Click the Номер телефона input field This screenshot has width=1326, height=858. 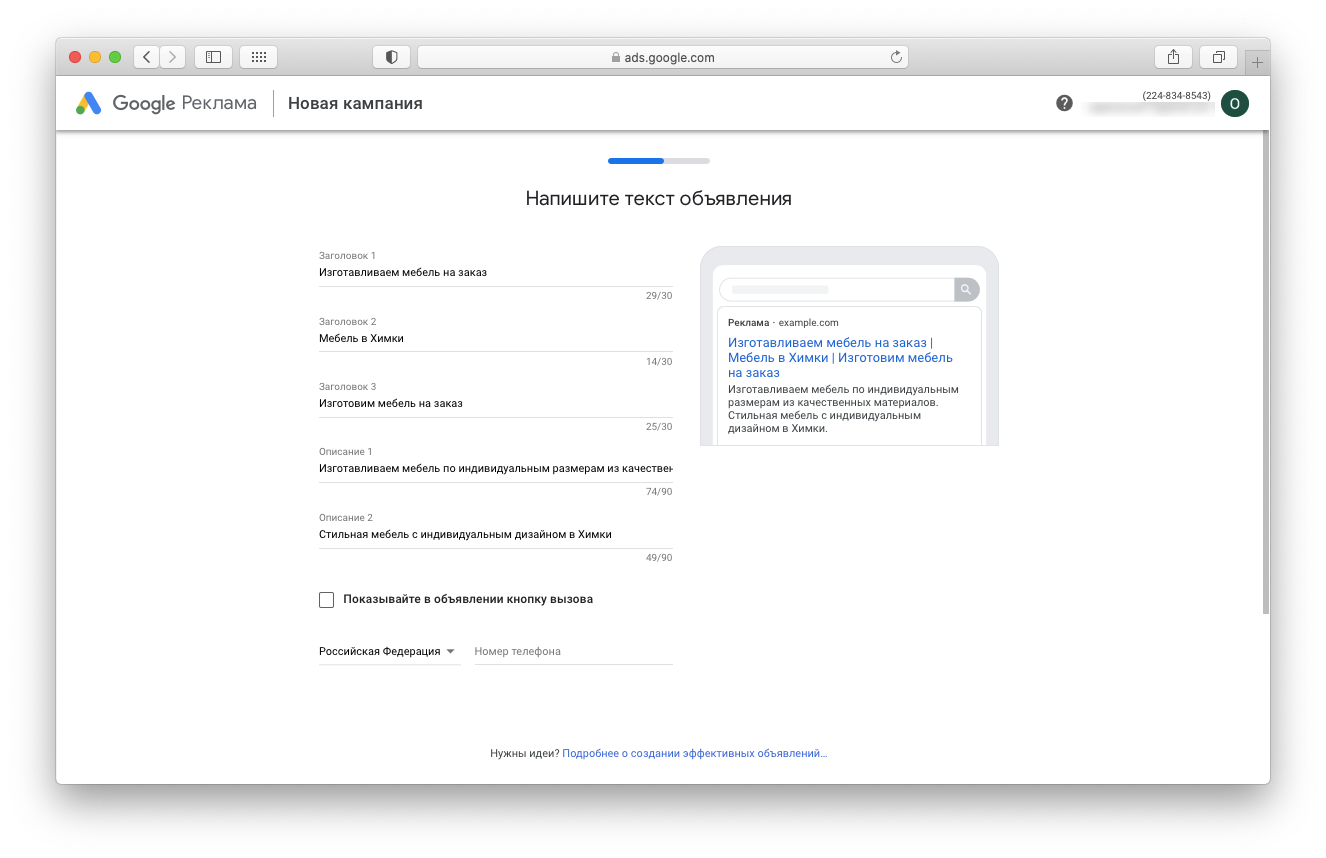tap(573, 651)
